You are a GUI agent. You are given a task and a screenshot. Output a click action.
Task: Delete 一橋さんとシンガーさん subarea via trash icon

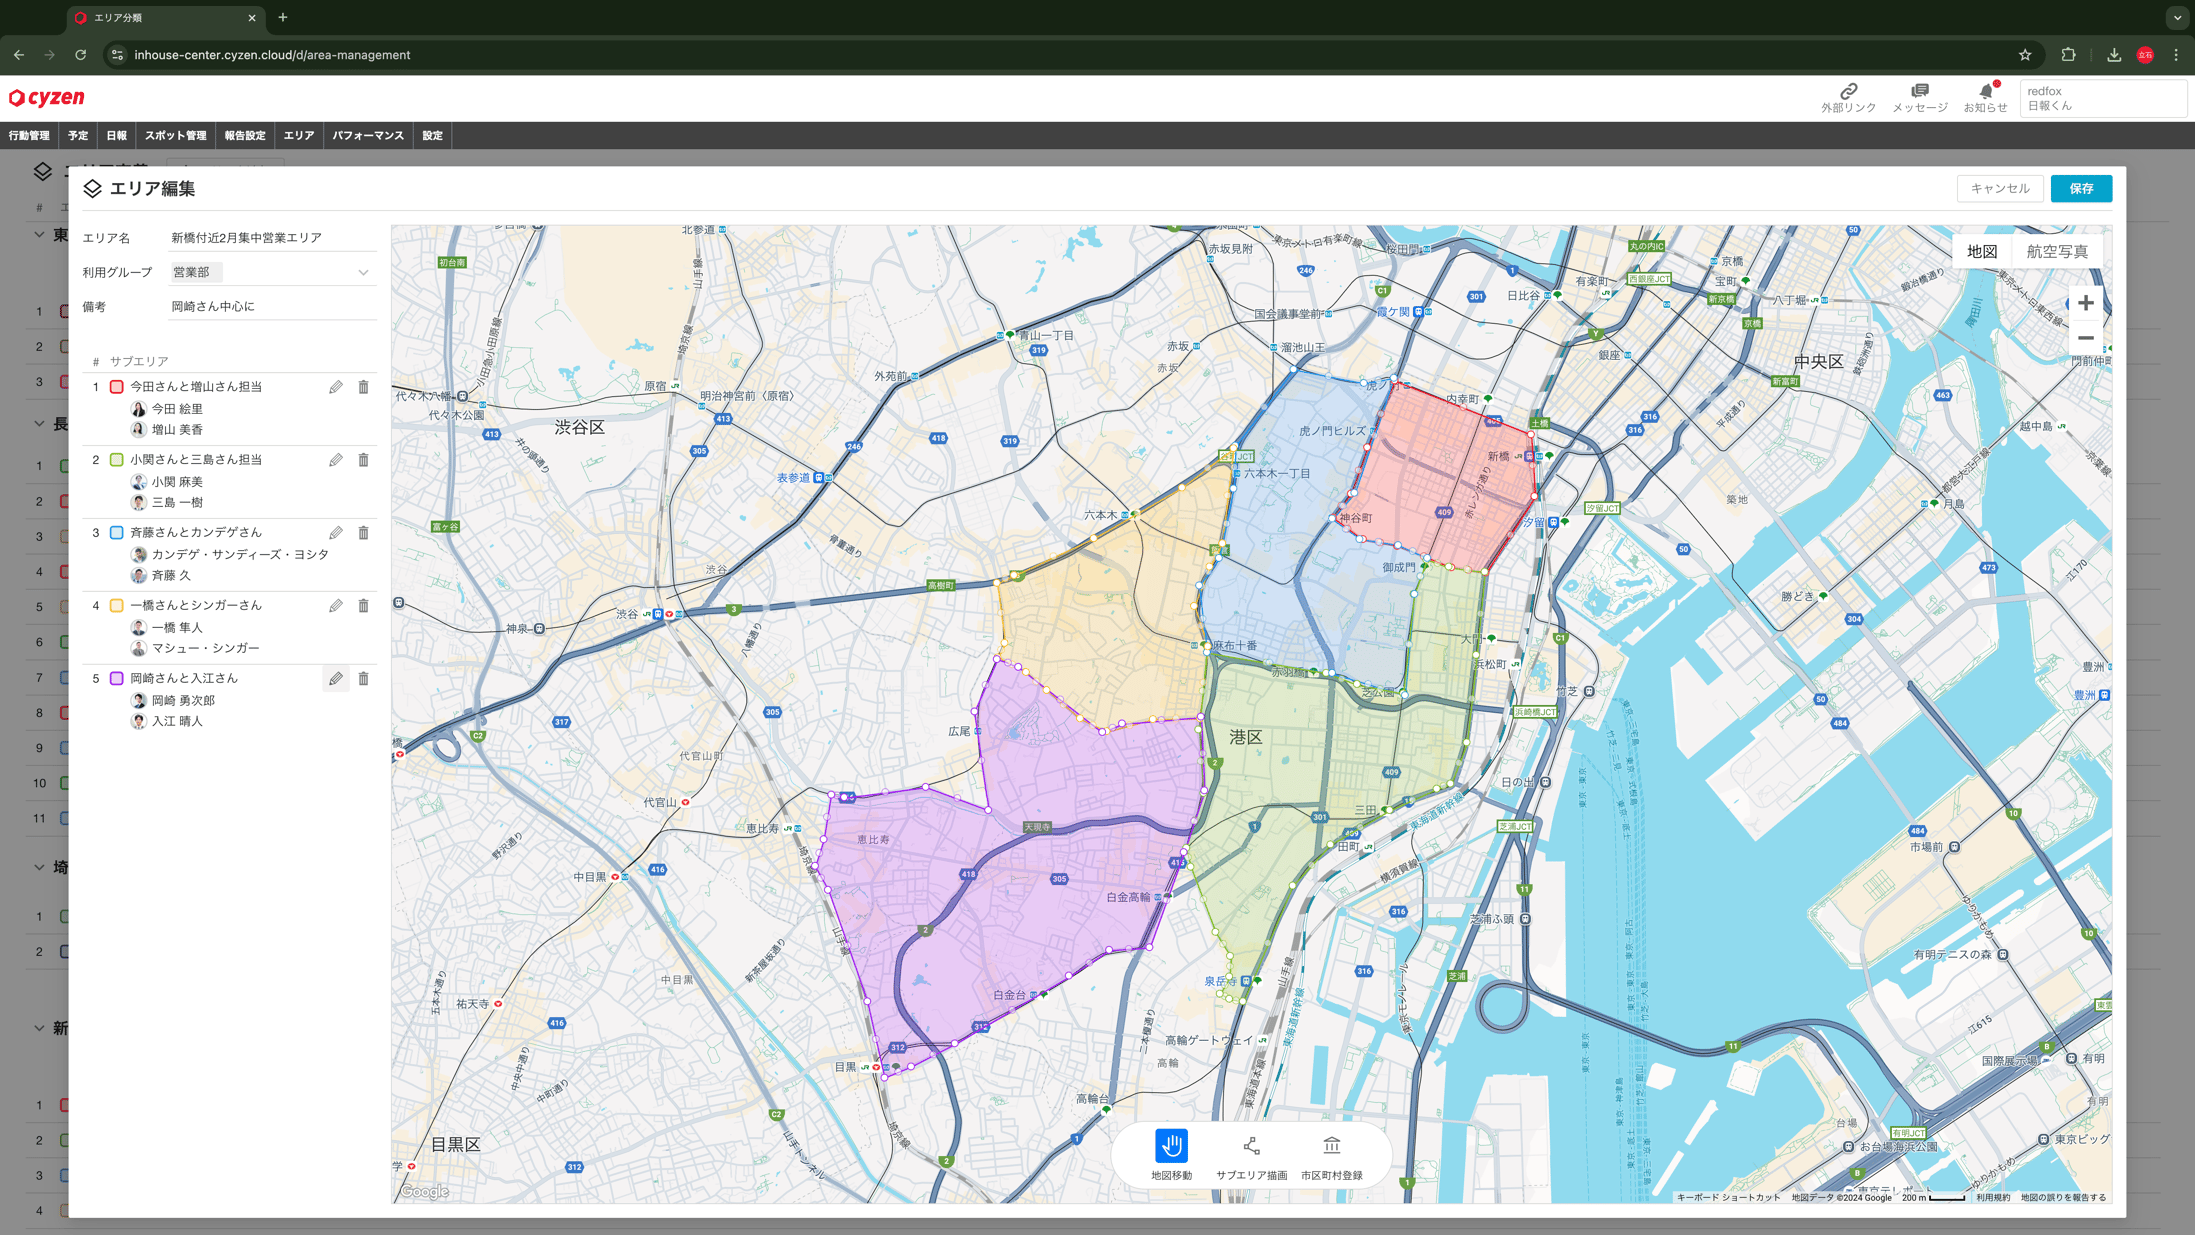(363, 606)
